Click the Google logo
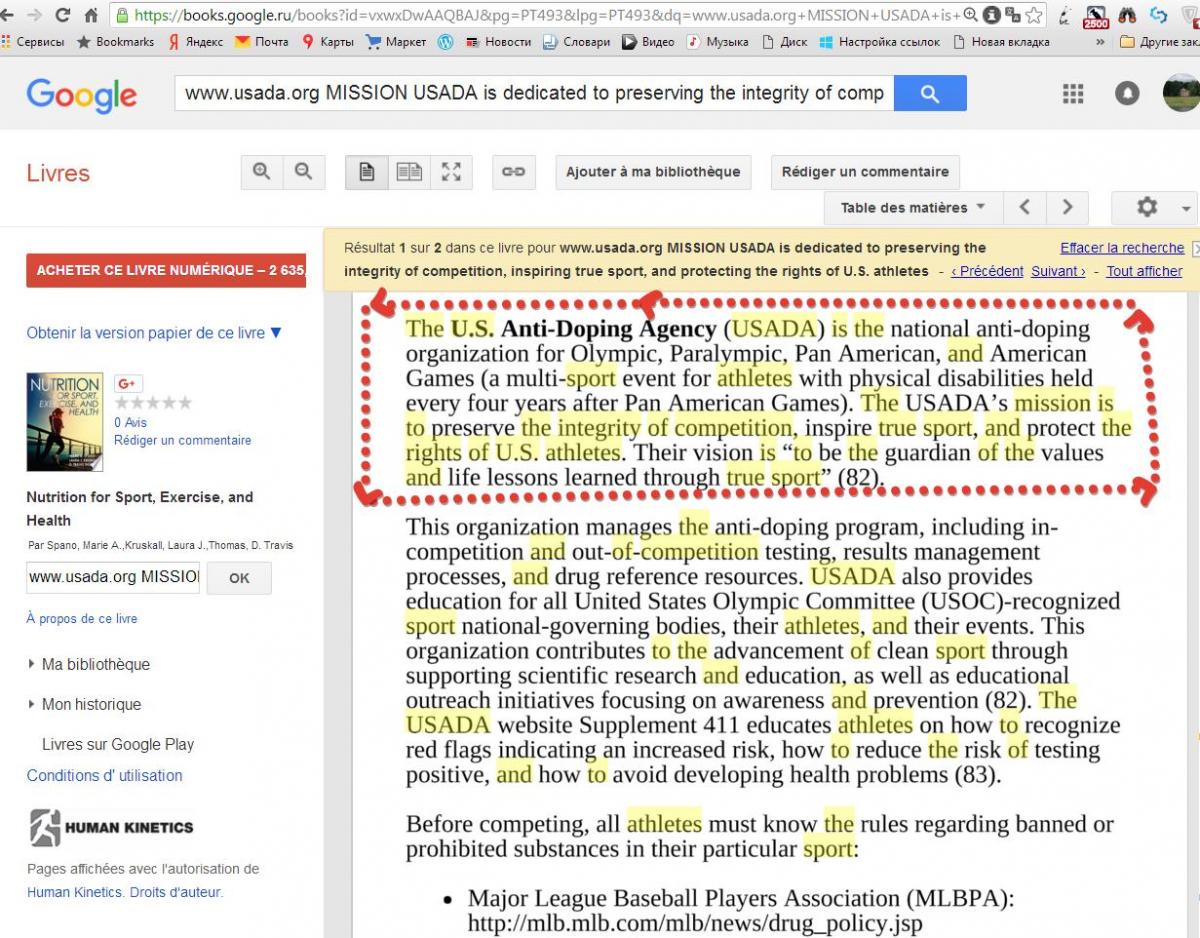This screenshot has width=1200, height=938. click(x=82, y=94)
